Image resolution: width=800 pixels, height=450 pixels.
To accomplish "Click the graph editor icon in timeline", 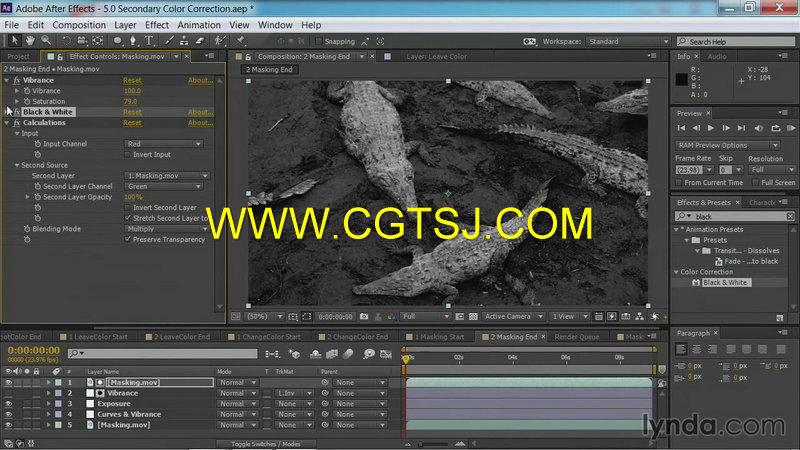I will click(x=386, y=354).
